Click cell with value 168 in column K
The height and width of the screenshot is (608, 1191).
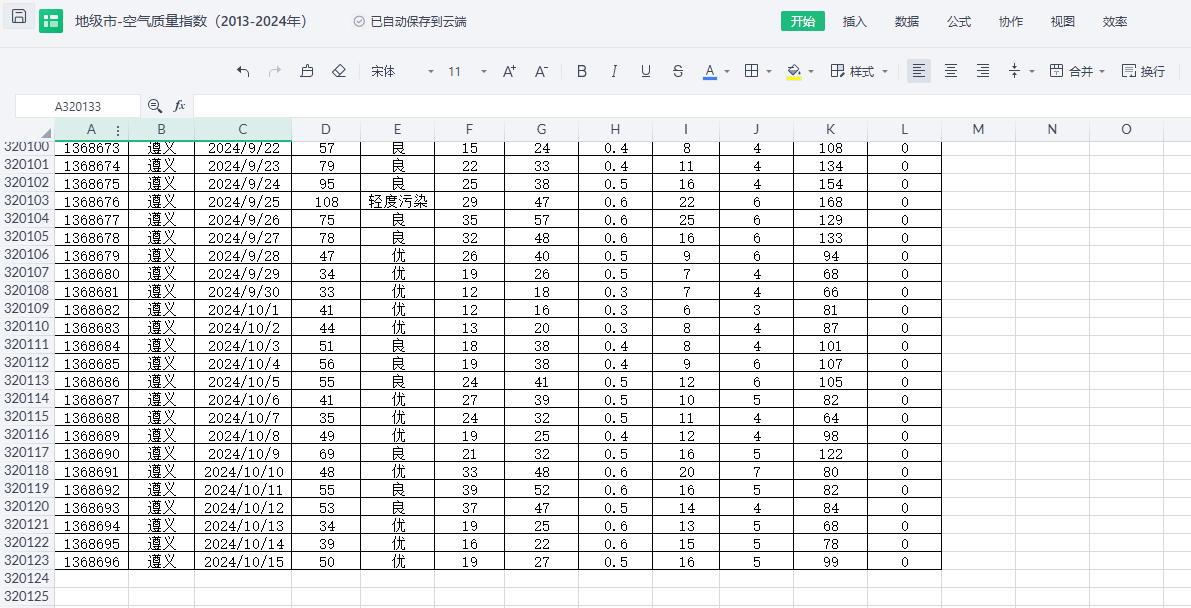[x=830, y=201]
